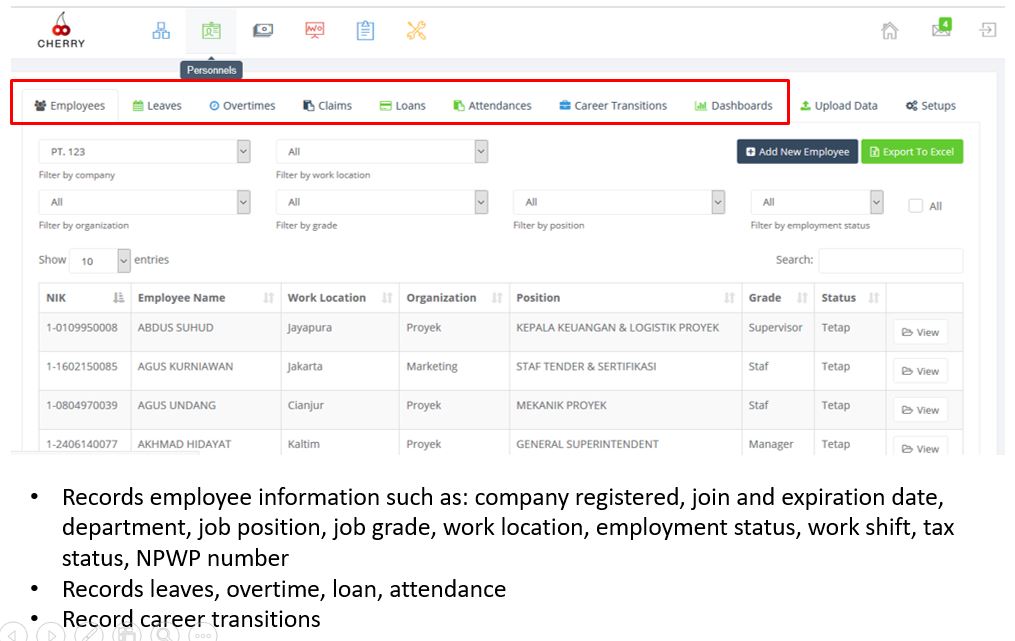Click the Cherry logo
This screenshot has width=1015, height=641.
tap(61, 31)
